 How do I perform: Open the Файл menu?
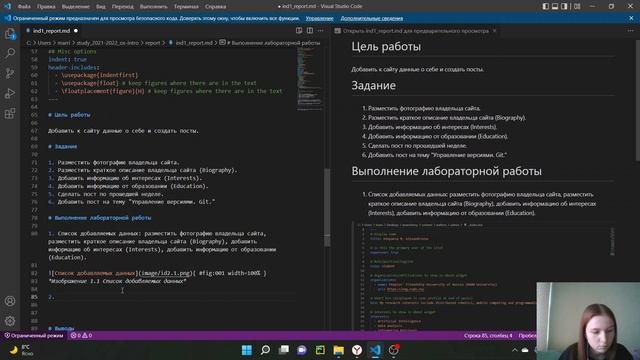(x=24, y=7)
